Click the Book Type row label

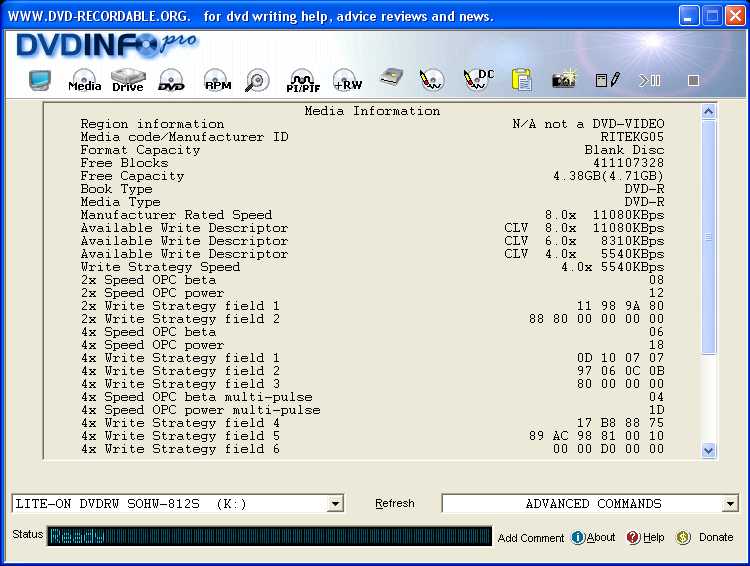[116, 189]
